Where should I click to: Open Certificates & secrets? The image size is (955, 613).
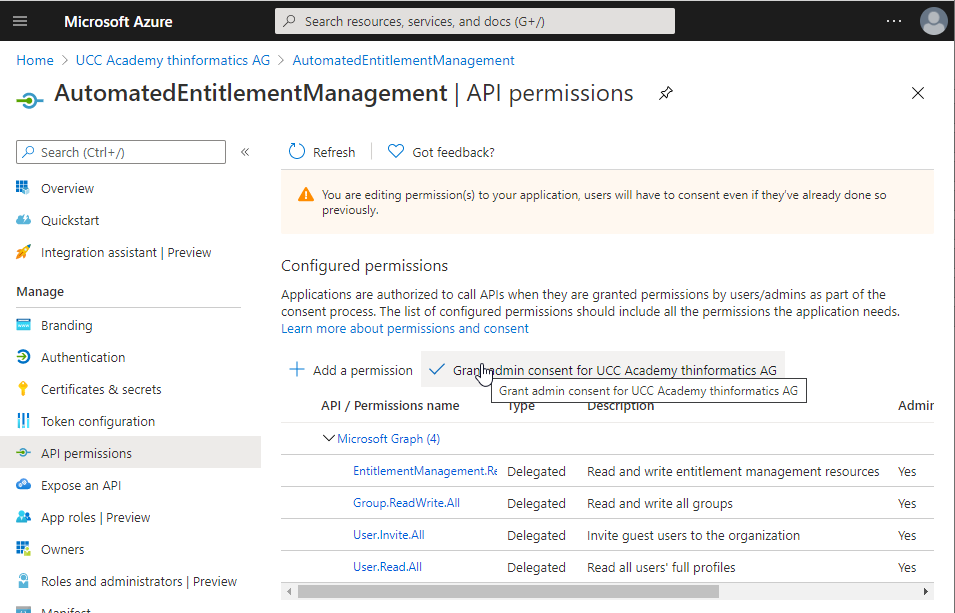[101, 389]
